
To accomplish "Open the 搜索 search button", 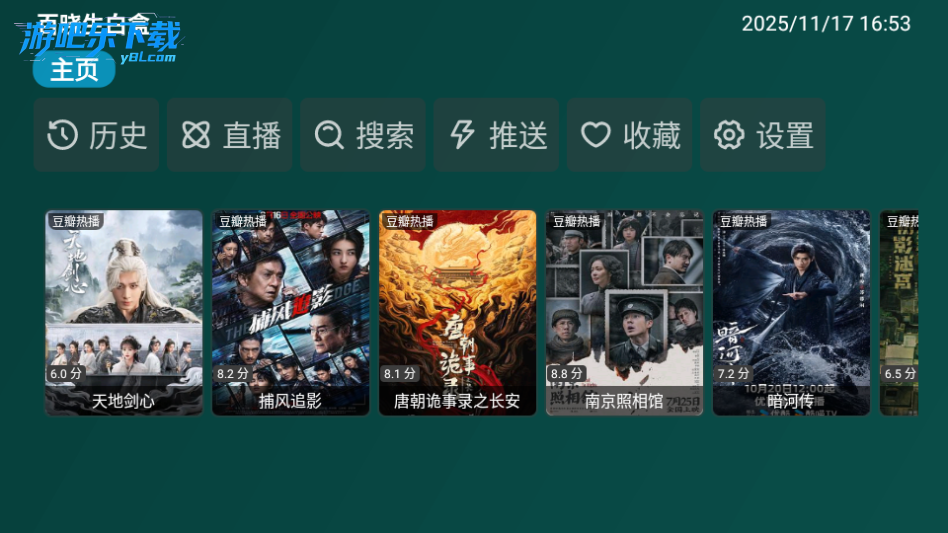I will (363, 135).
